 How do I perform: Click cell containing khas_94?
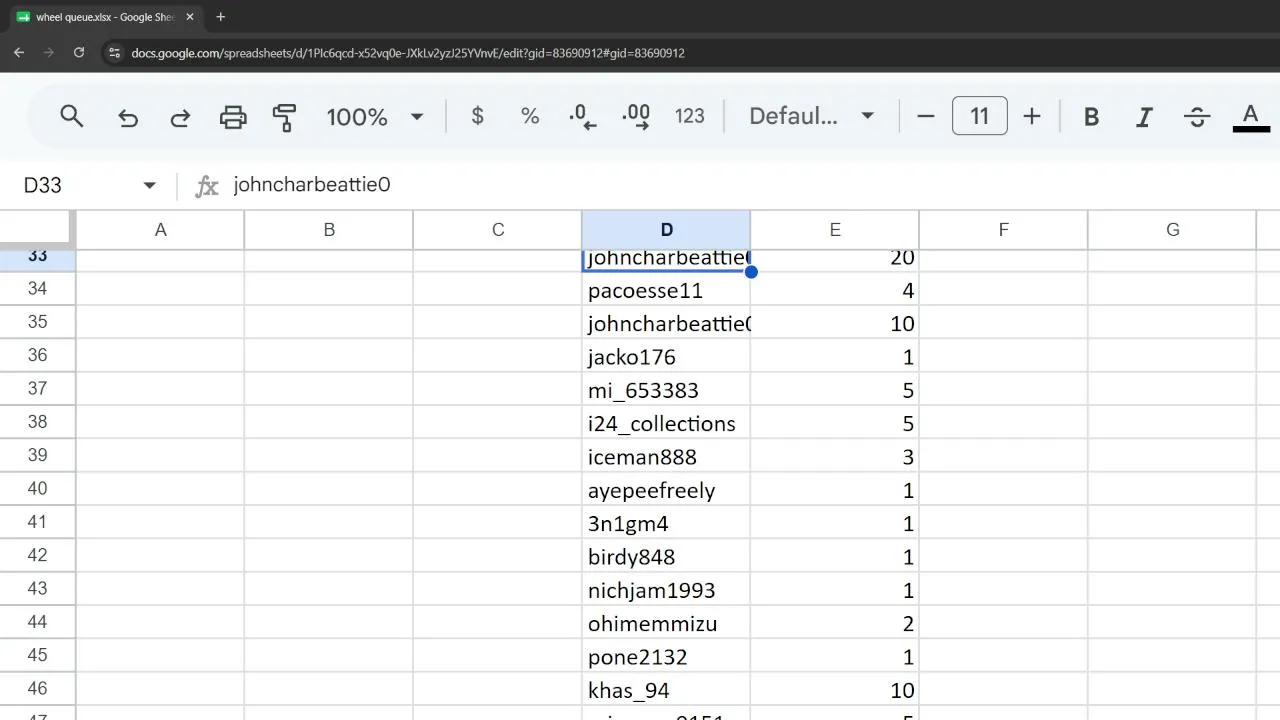point(666,690)
